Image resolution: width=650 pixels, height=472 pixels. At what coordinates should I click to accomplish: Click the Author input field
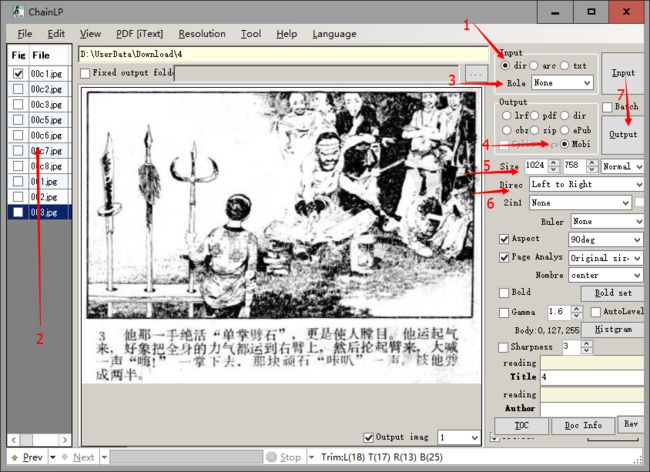click(x=592, y=409)
